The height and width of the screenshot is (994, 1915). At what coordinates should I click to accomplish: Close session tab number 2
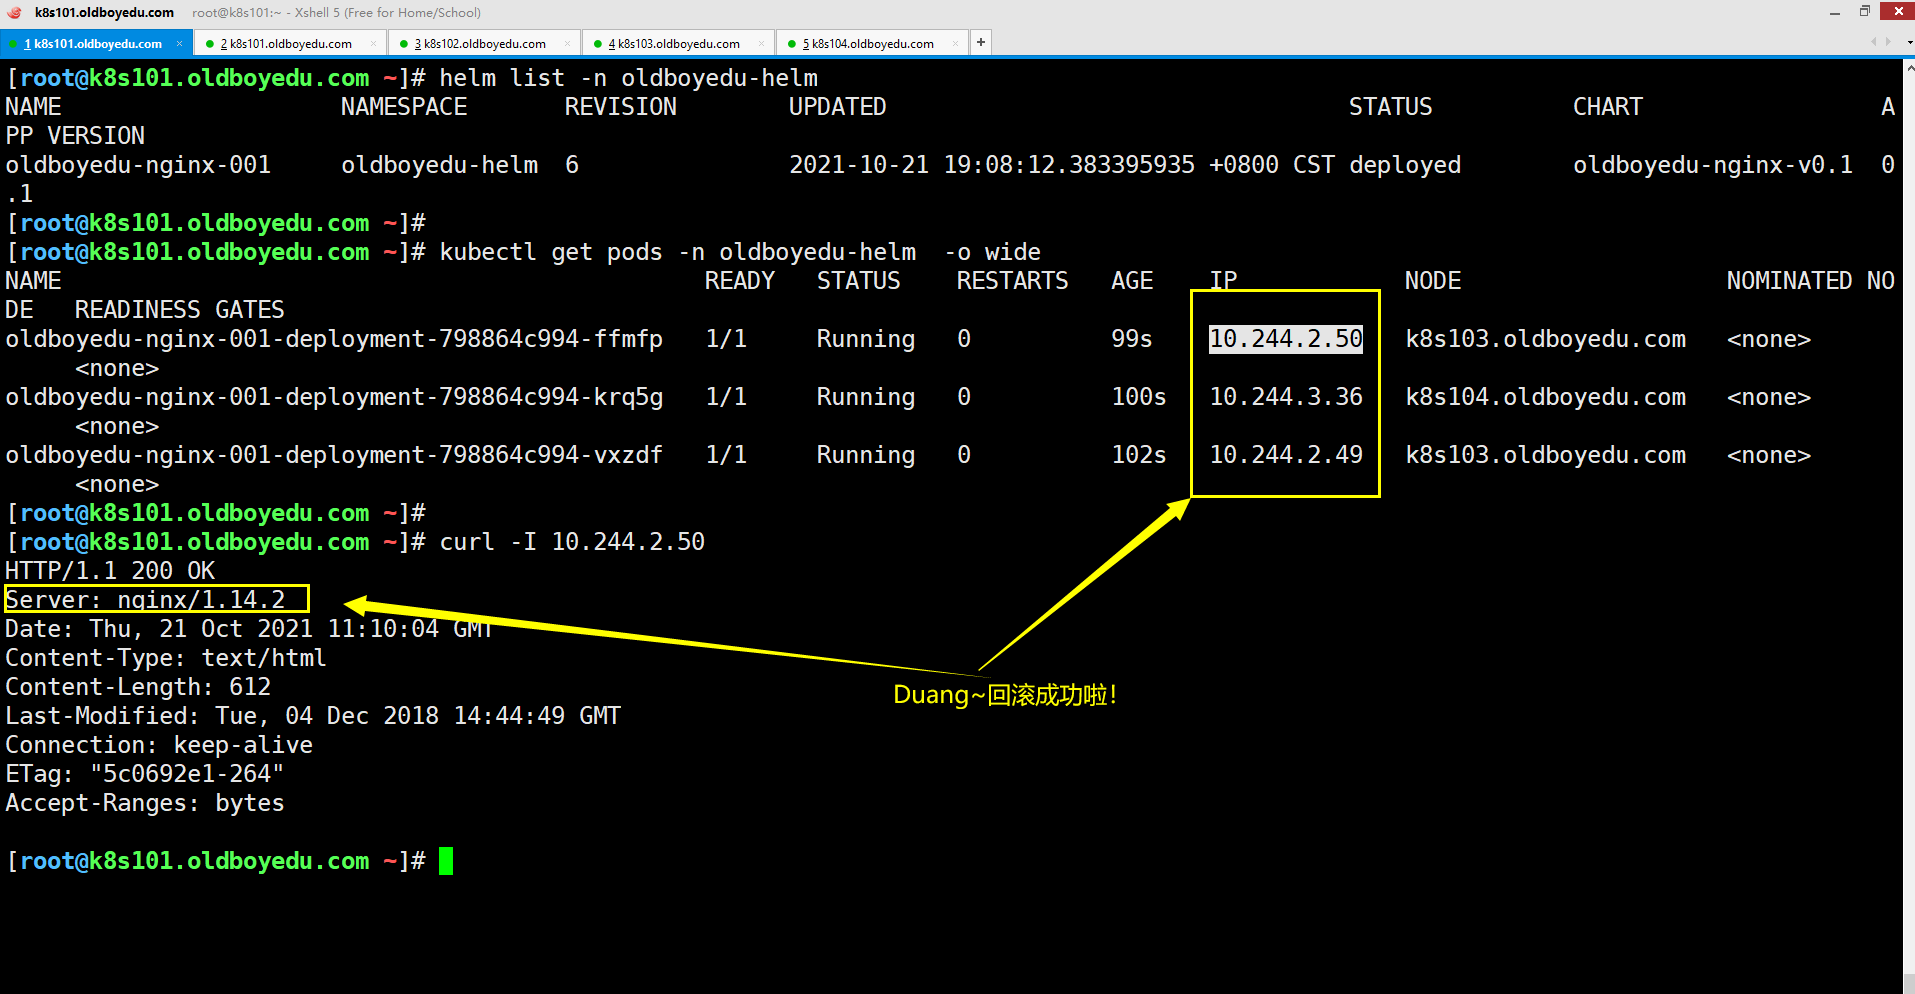[x=373, y=44]
